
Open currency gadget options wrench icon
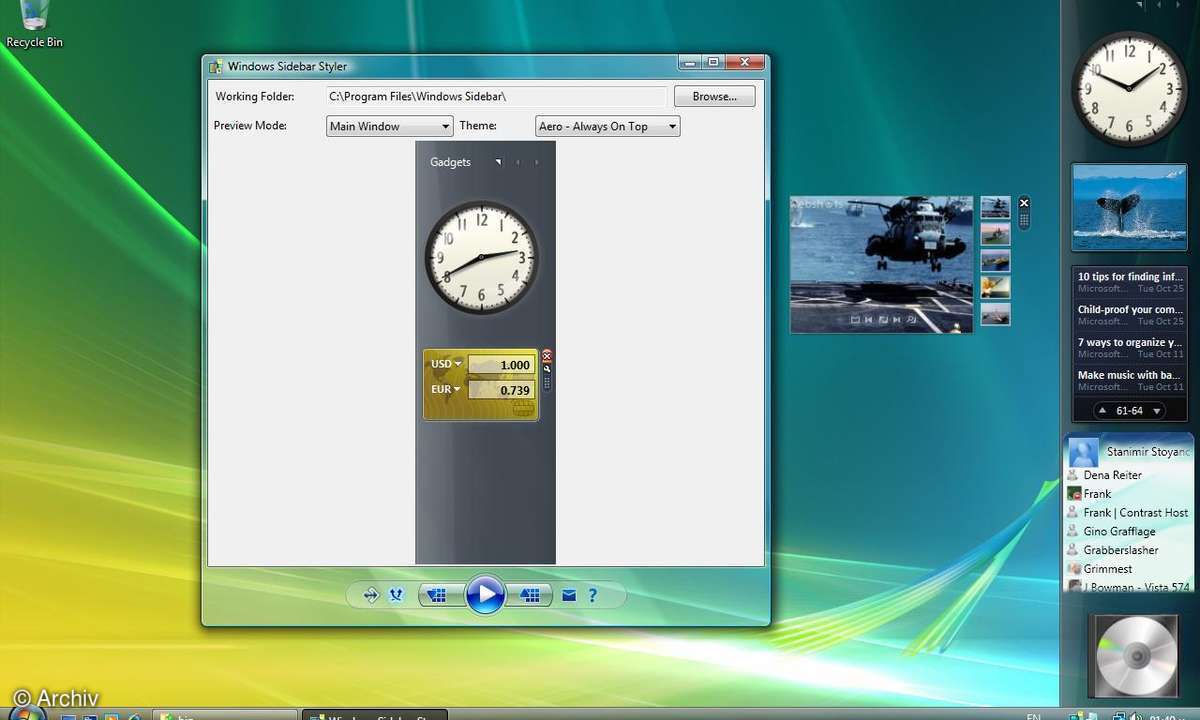547,368
